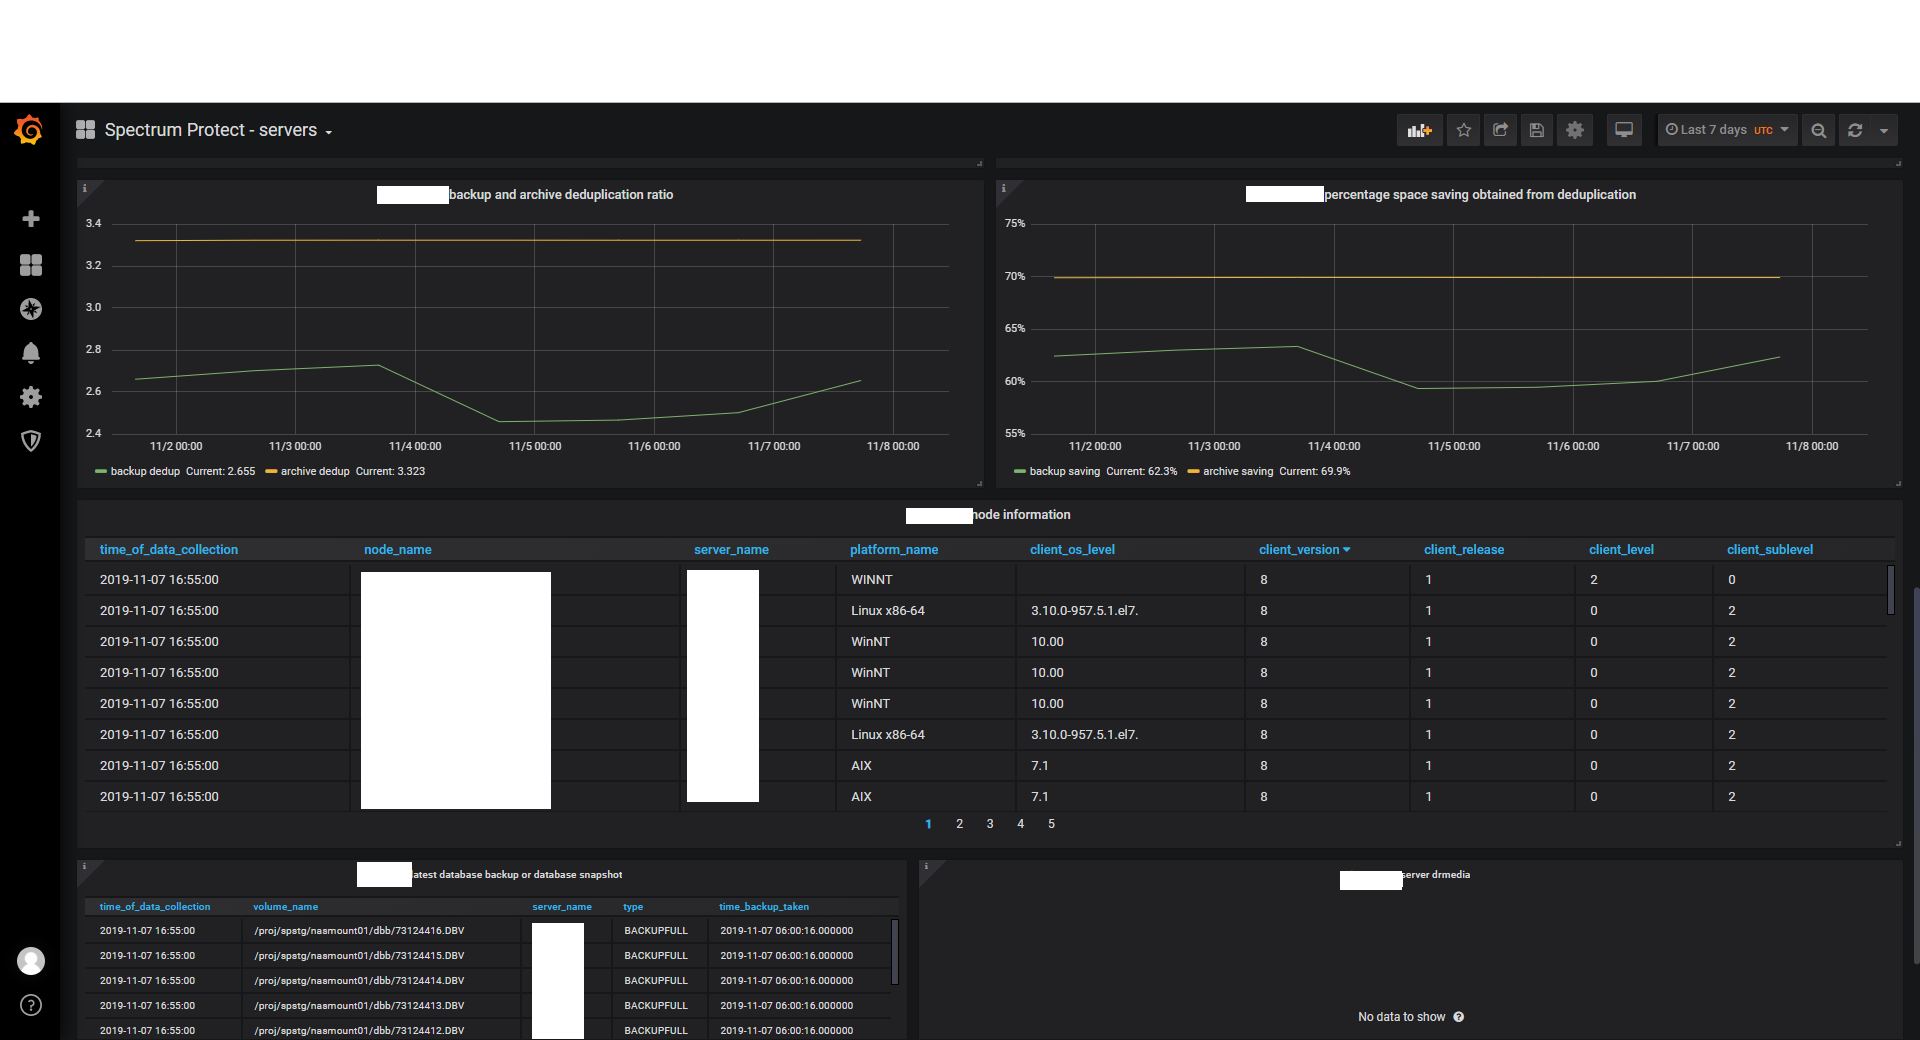Open the Dashboards sidebar icon
The width and height of the screenshot is (1920, 1040).
[31, 264]
